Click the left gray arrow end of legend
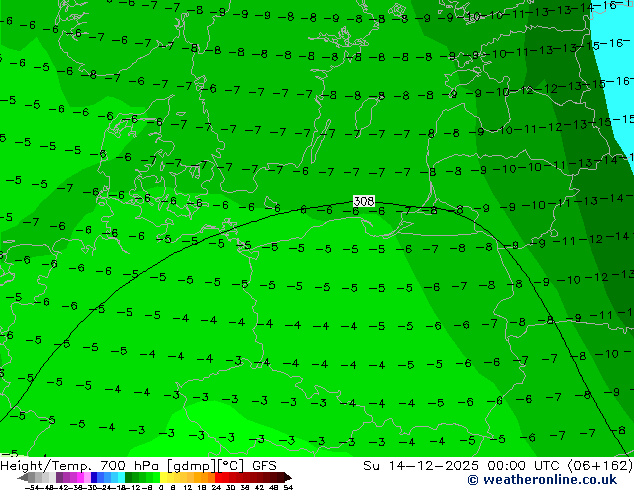The image size is (634, 490). pos(23,478)
